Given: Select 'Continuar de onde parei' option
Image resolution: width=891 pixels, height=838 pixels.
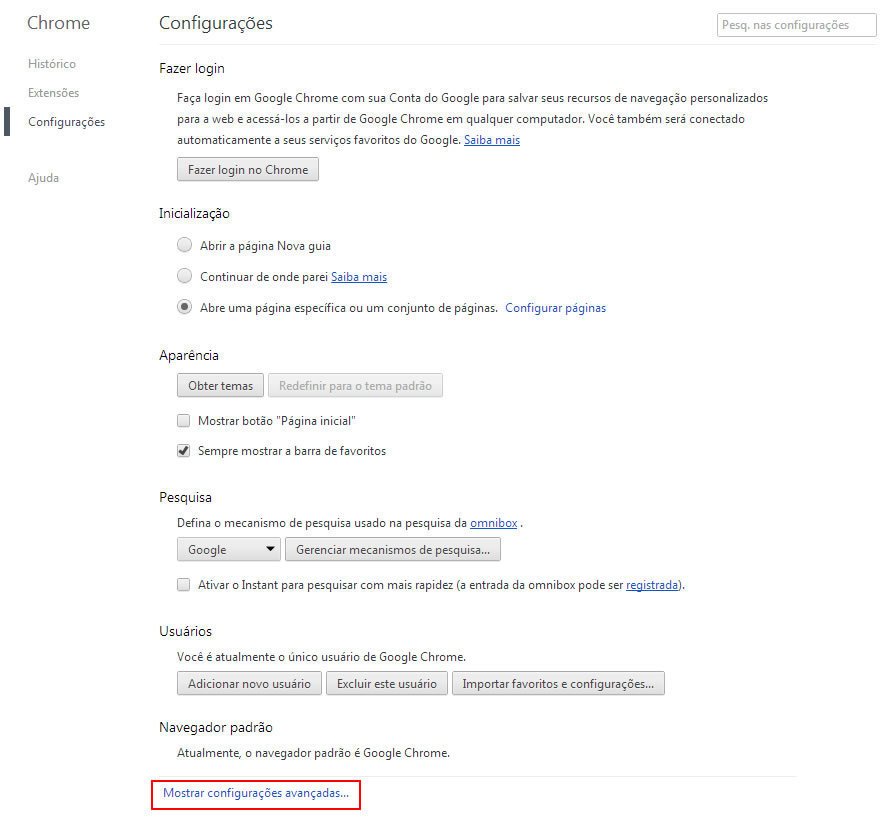Looking at the screenshot, I should click(184, 275).
